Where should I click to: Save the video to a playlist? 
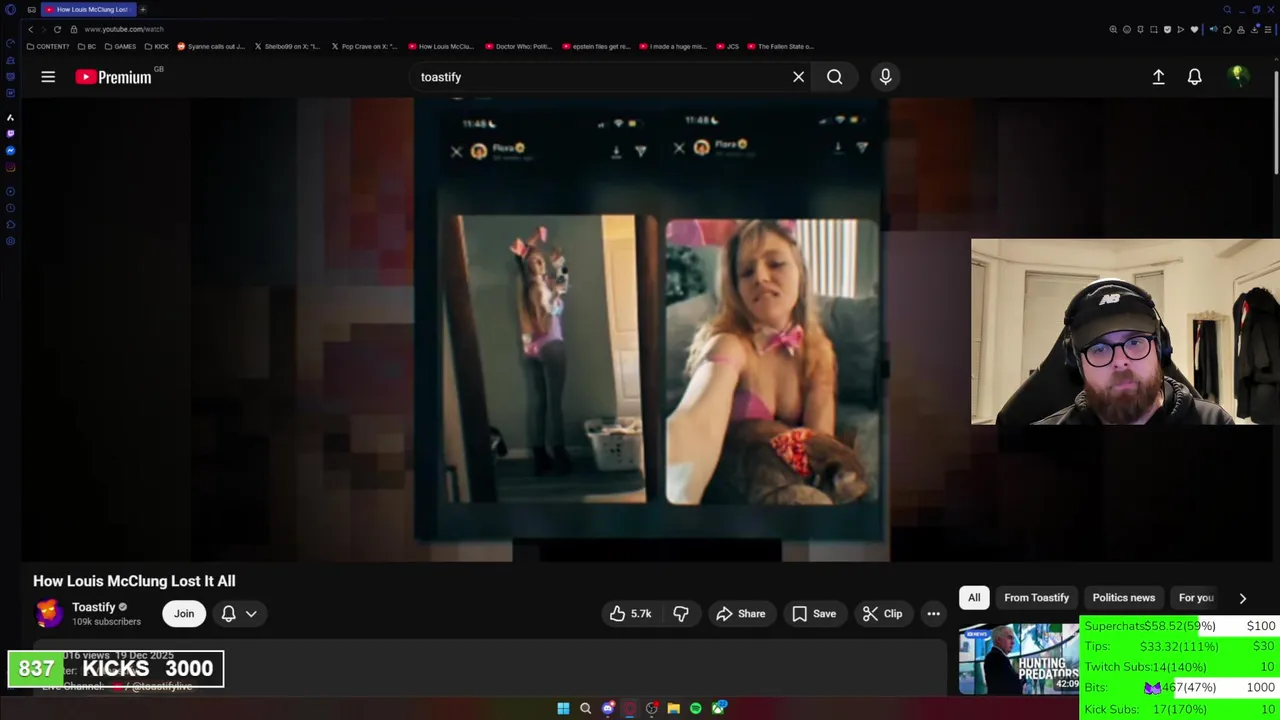(x=813, y=614)
